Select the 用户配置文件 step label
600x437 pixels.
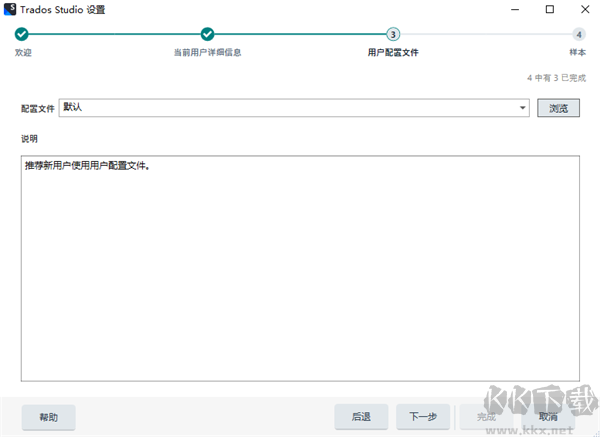(x=393, y=52)
